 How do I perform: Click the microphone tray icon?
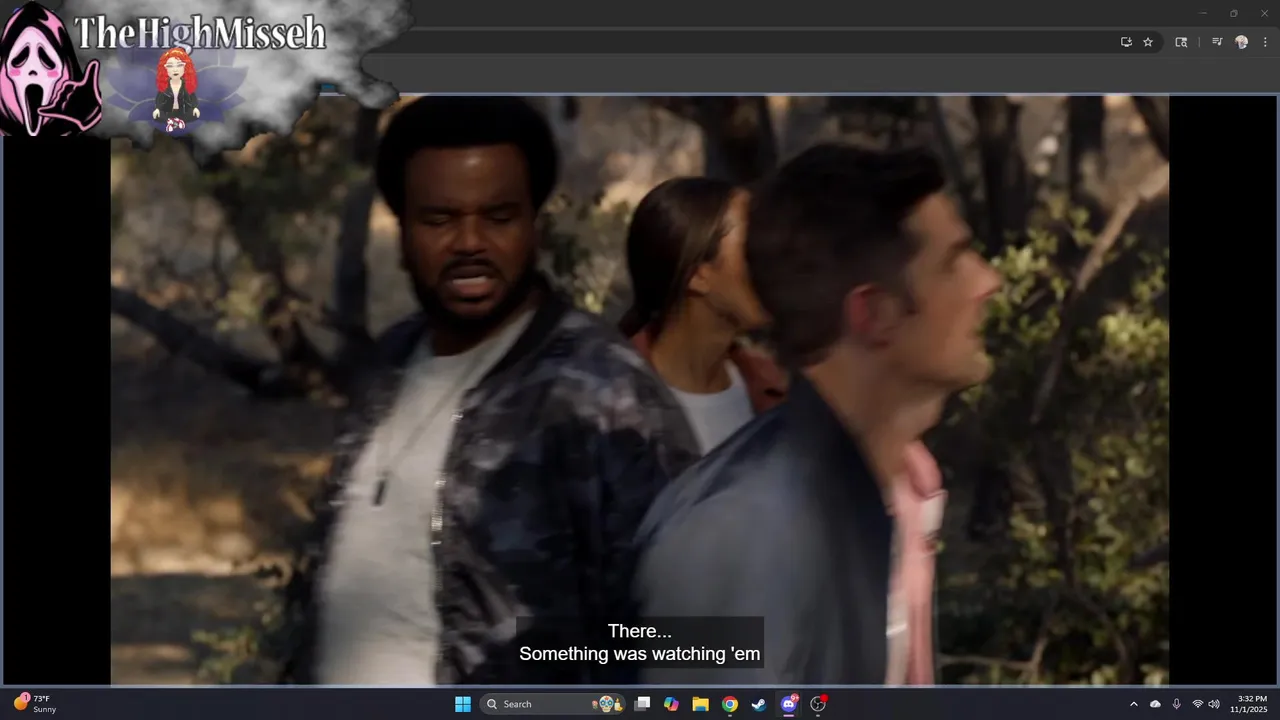click(1176, 704)
